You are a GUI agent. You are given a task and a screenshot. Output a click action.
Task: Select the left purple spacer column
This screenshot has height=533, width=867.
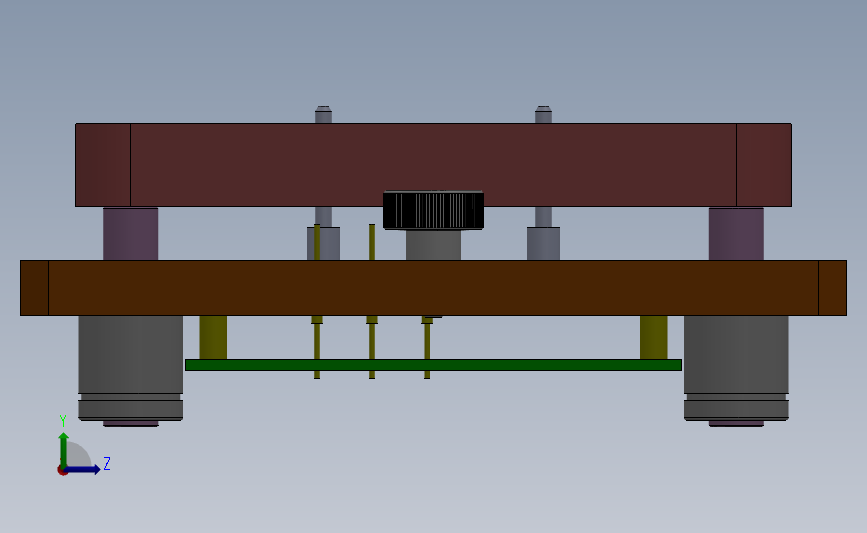[x=130, y=234]
